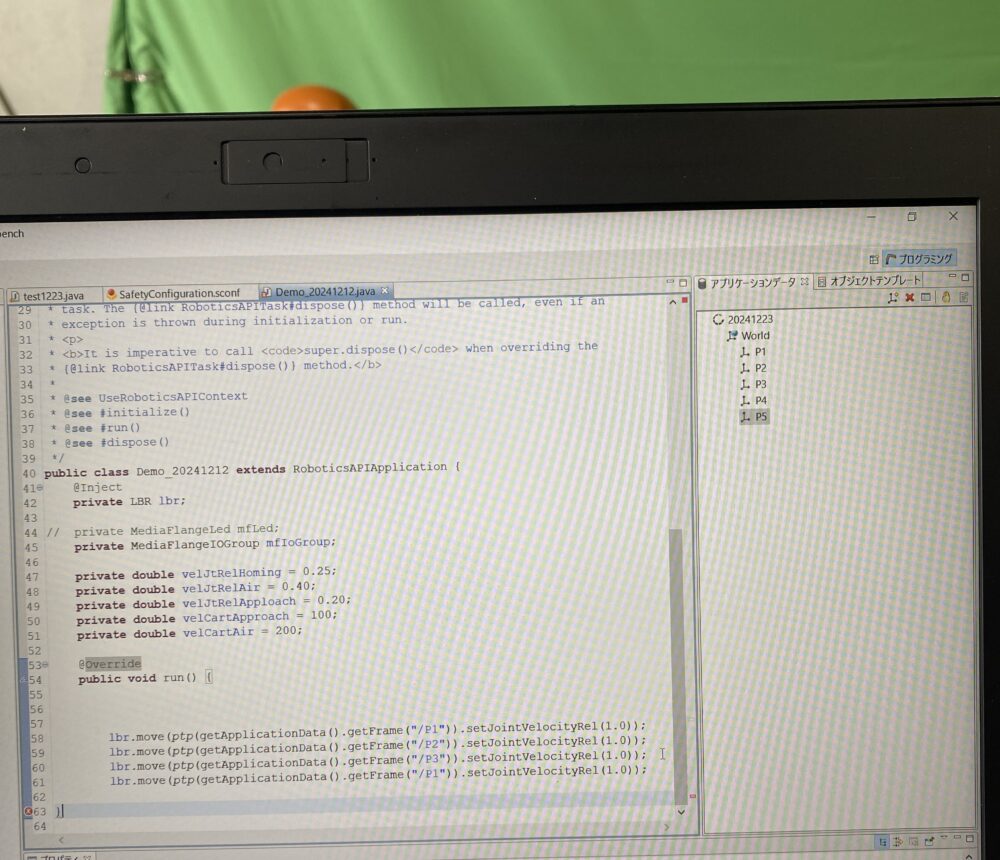Collapse the folding marker on line 41
The width and height of the screenshot is (1000, 860).
coord(40,488)
